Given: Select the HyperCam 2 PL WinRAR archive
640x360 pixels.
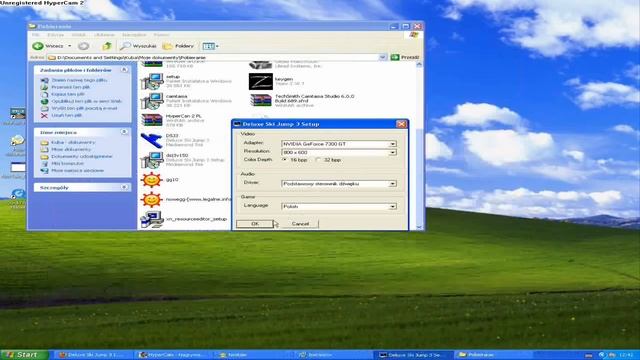Looking at the screenshot, I should click(x=152, y=120).
